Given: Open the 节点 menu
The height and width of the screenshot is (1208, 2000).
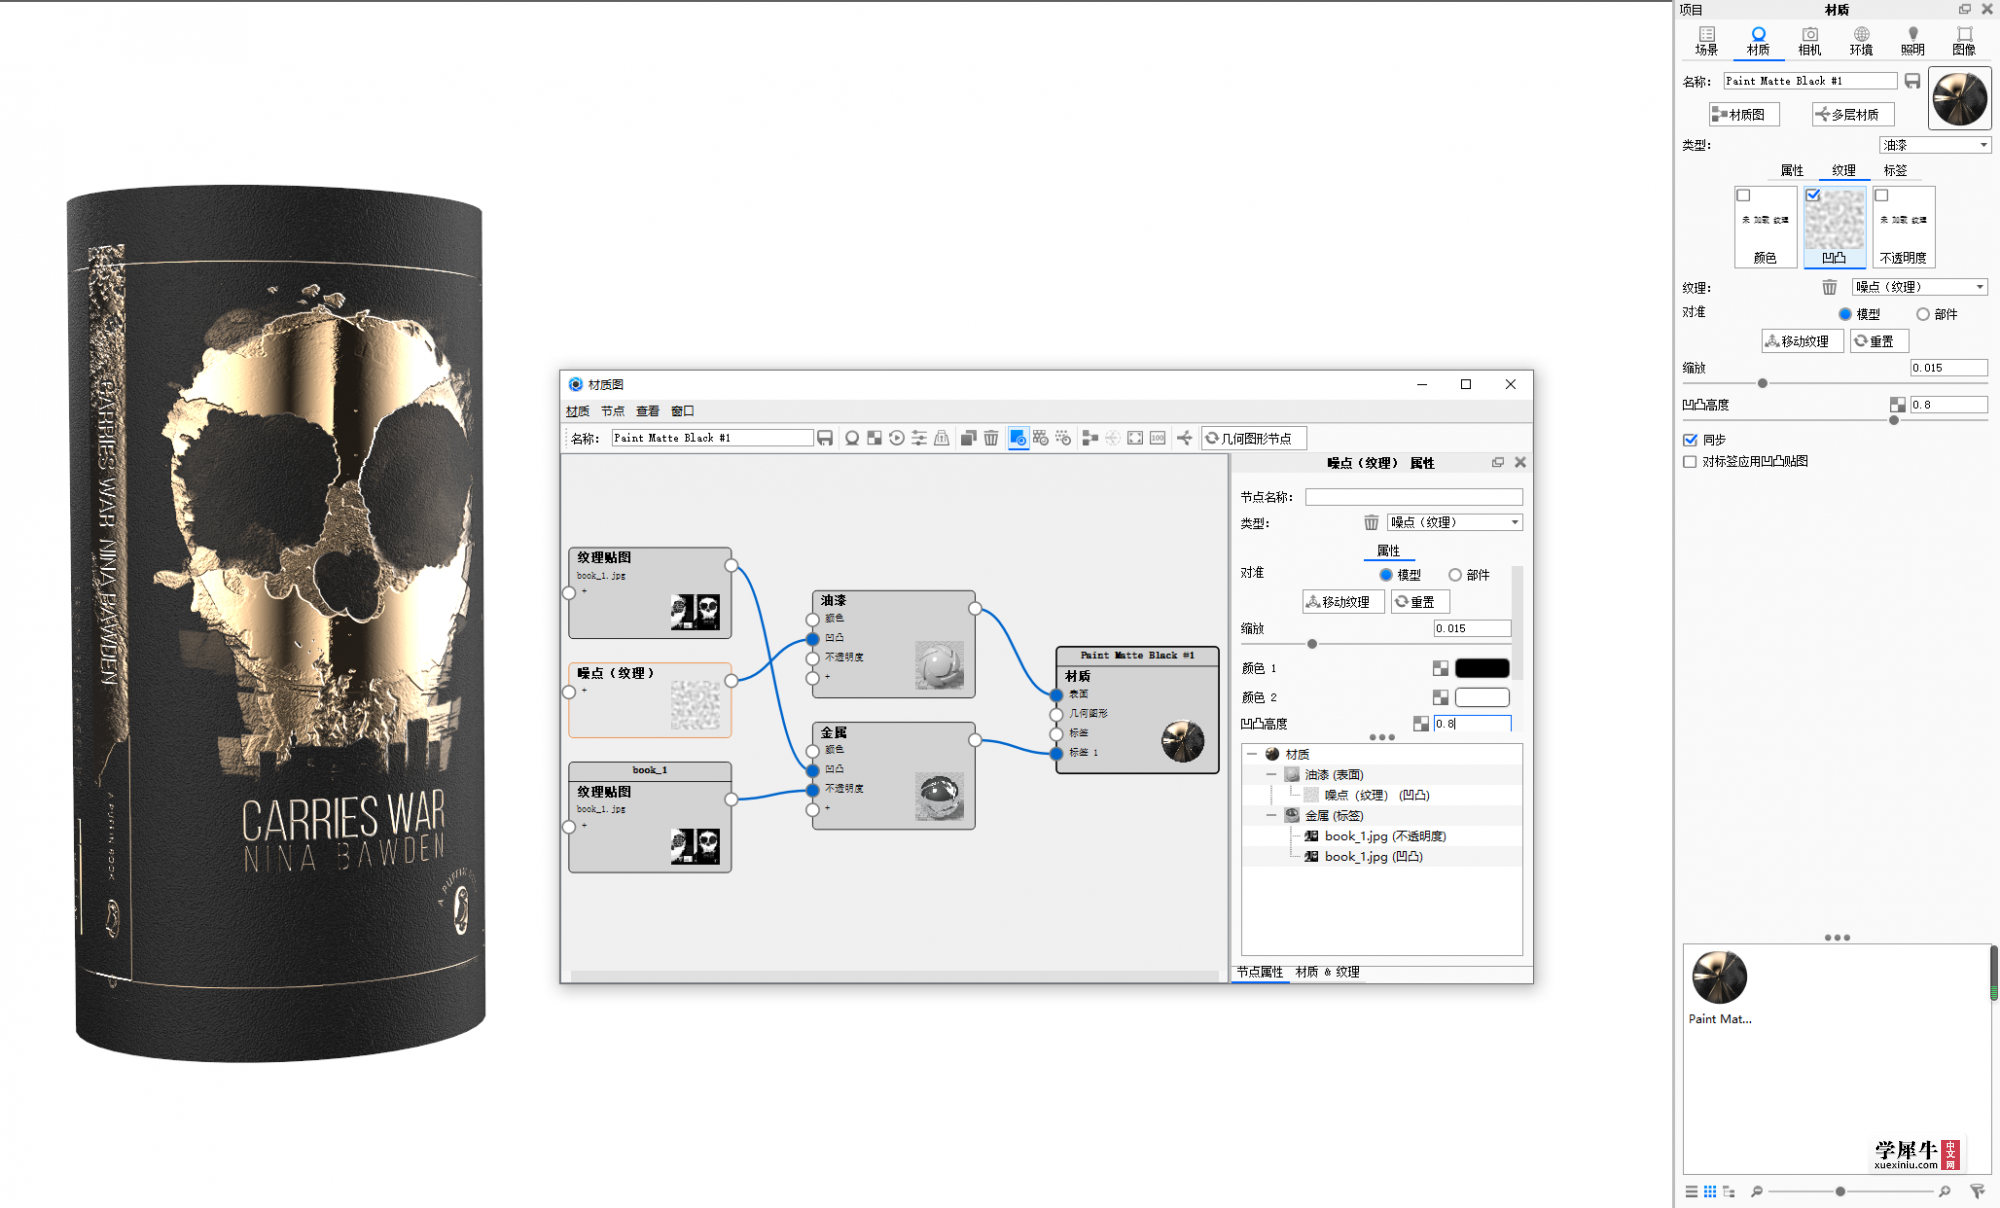Looking at the screenshot, I should [x=613, y=411].
